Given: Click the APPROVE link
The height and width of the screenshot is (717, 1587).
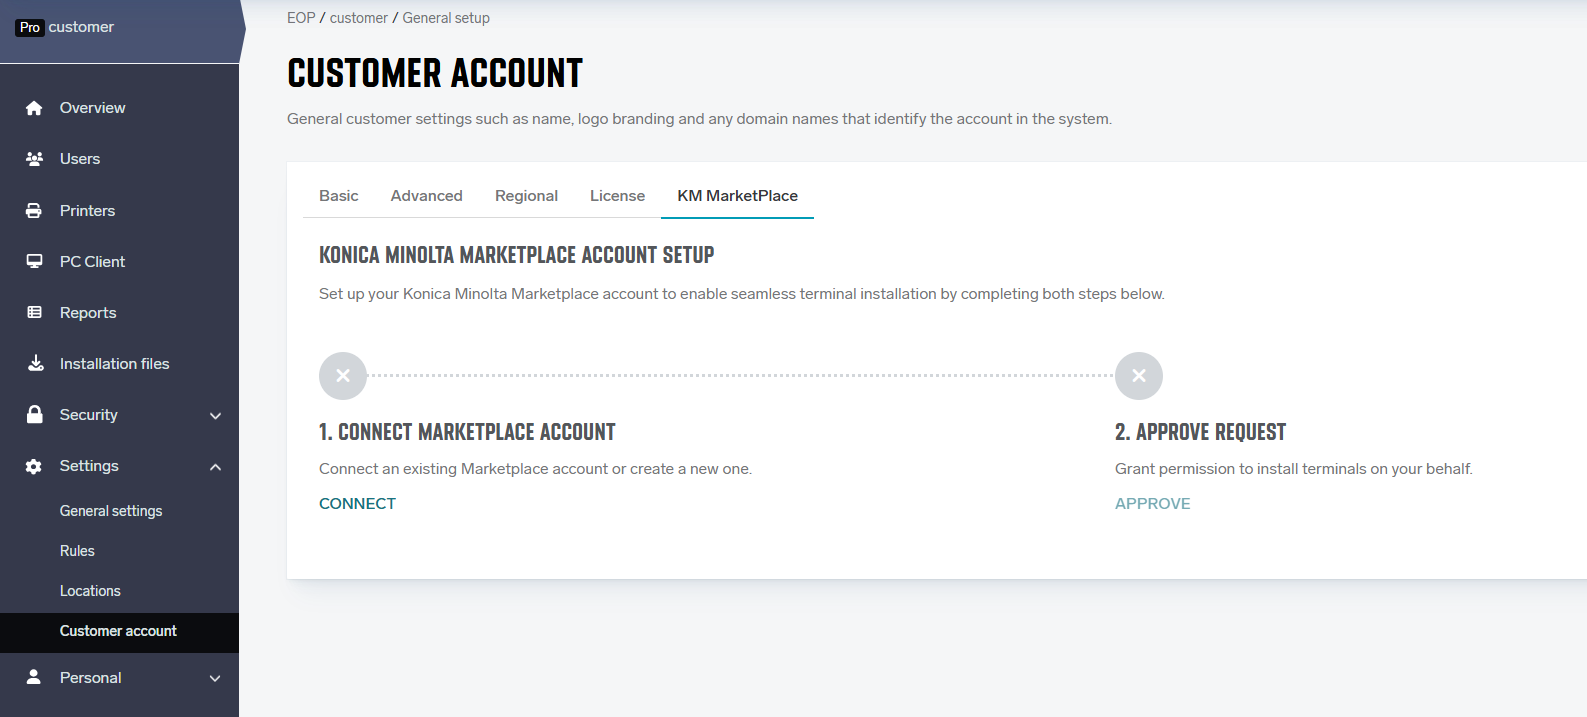Looking at the screenshot, I should click(1153, 504).
